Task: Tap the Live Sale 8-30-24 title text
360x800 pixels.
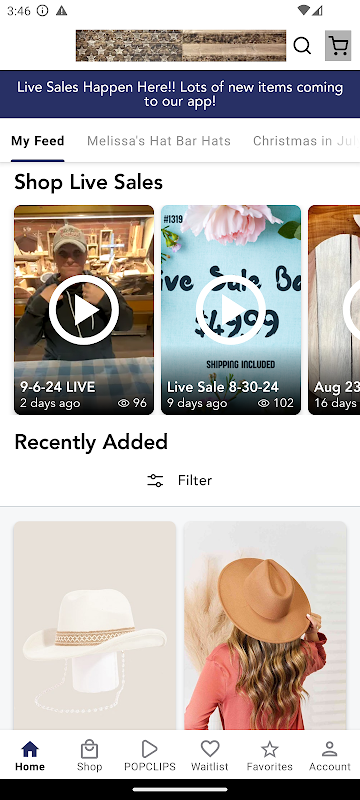Action: pyautogui.click(x=223, y=387)
